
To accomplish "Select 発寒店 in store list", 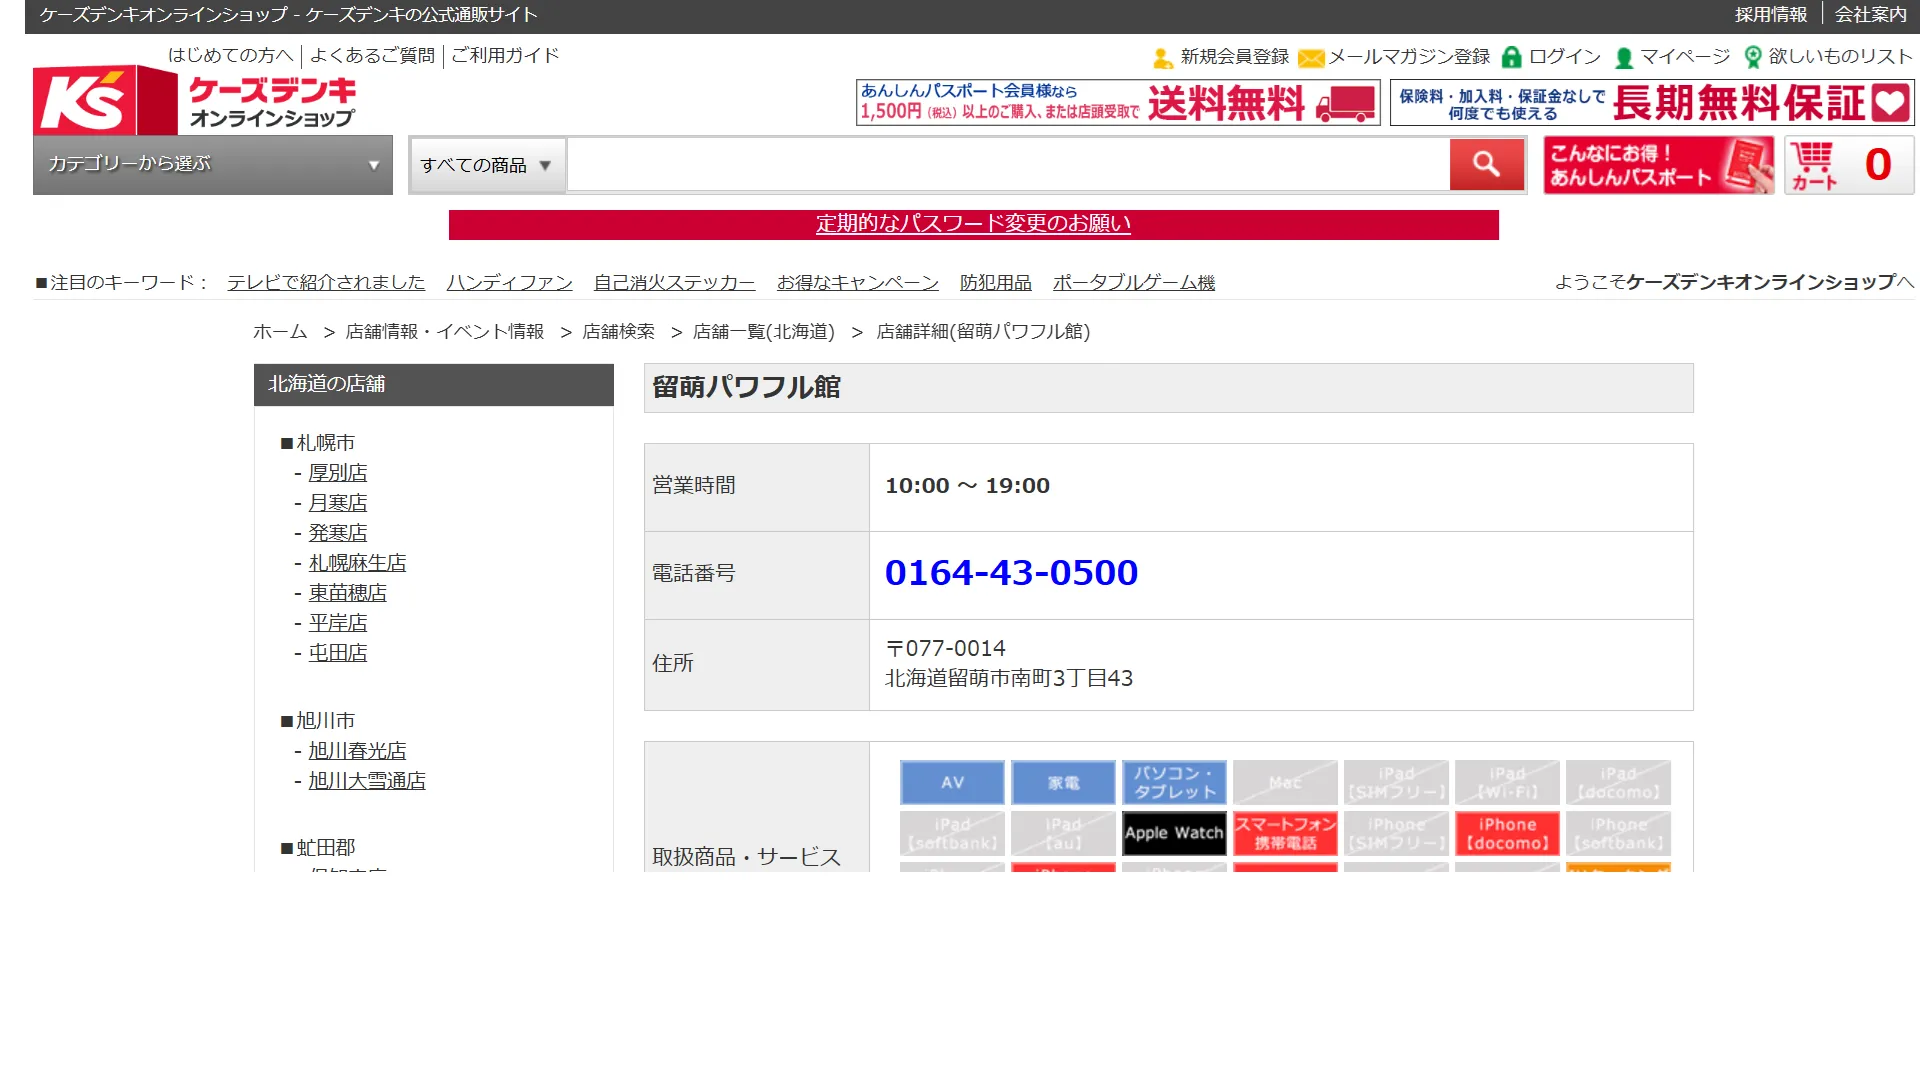I will click(338, 533).
